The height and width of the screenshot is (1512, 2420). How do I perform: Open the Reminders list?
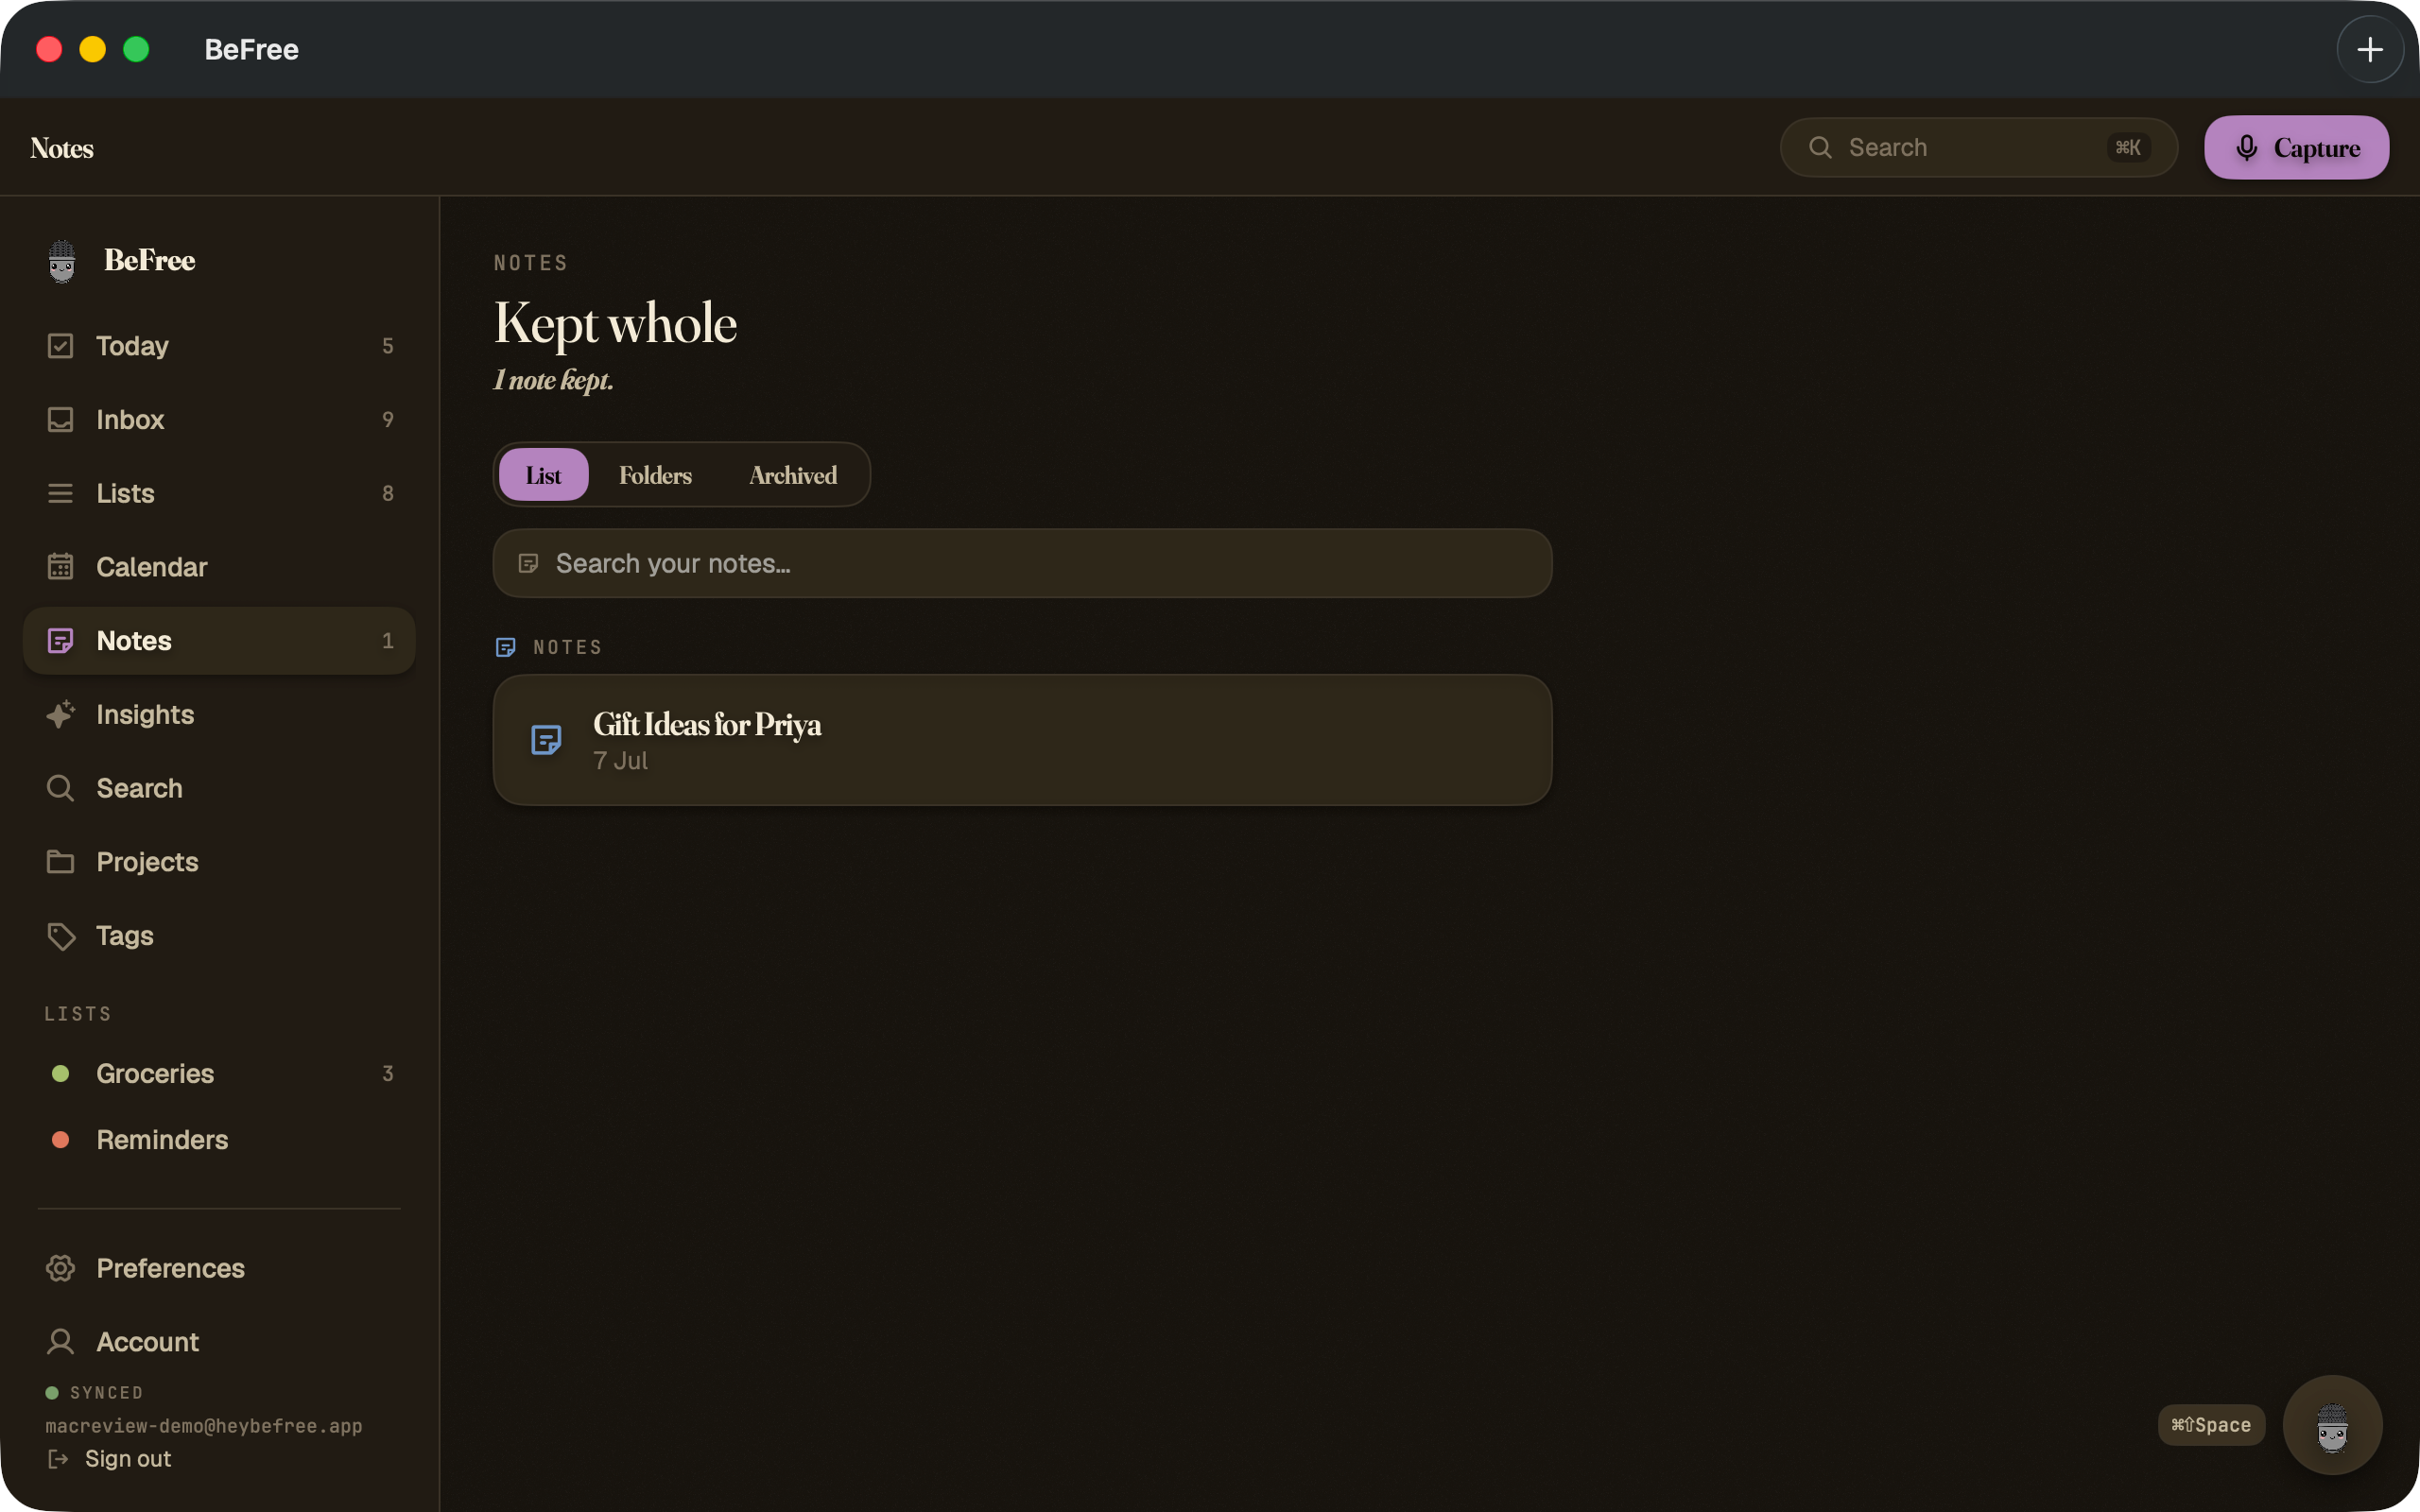pos(219,1140)
